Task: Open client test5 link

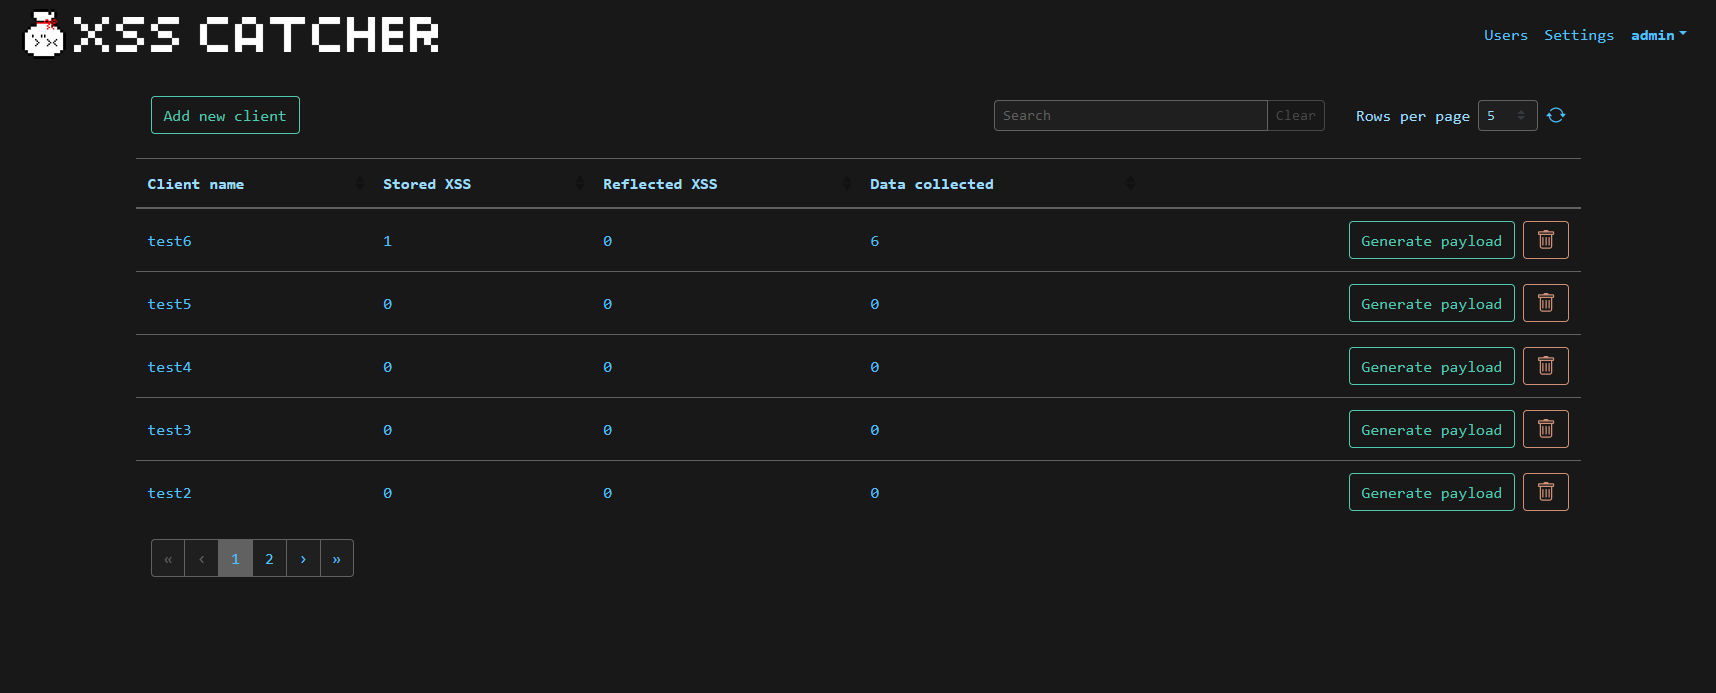Action: (x=169, y=304)
